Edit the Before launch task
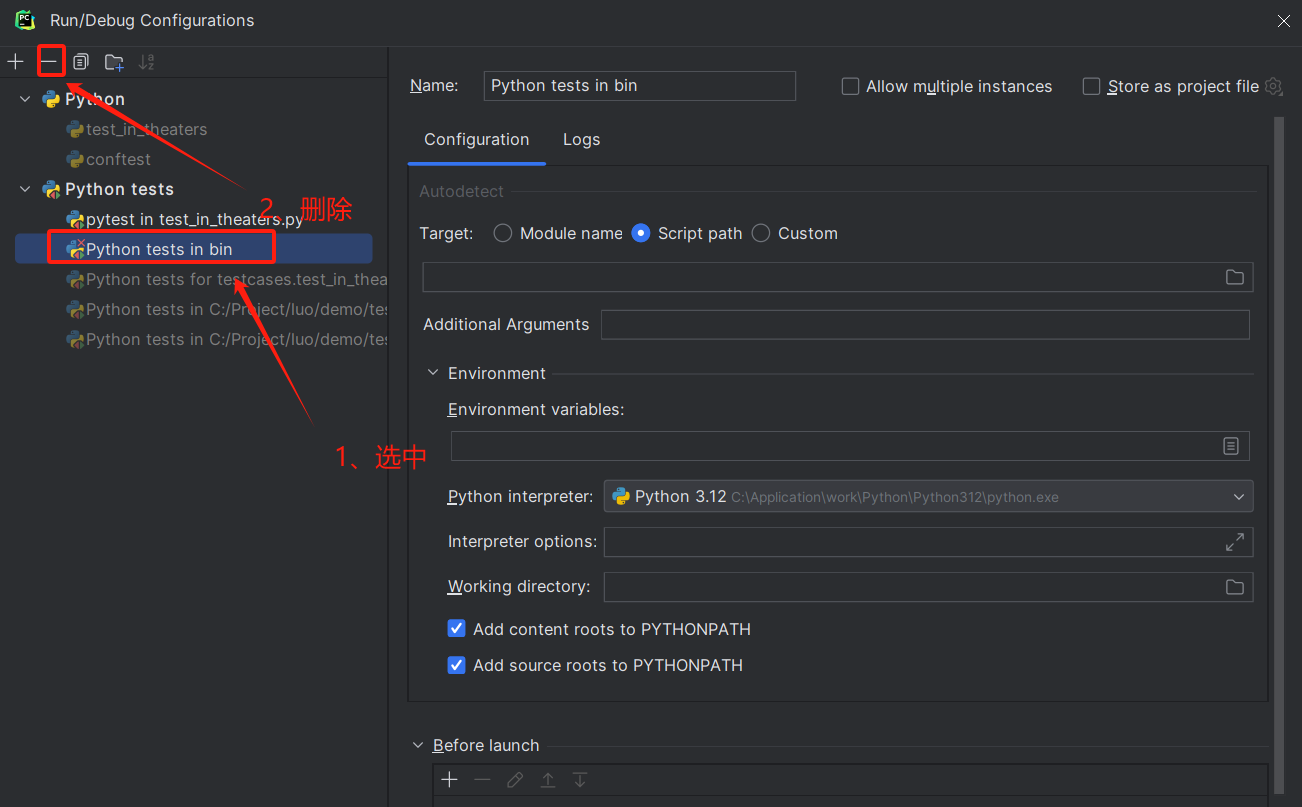This screenshot has width=1302, height=807. (515, 780)
